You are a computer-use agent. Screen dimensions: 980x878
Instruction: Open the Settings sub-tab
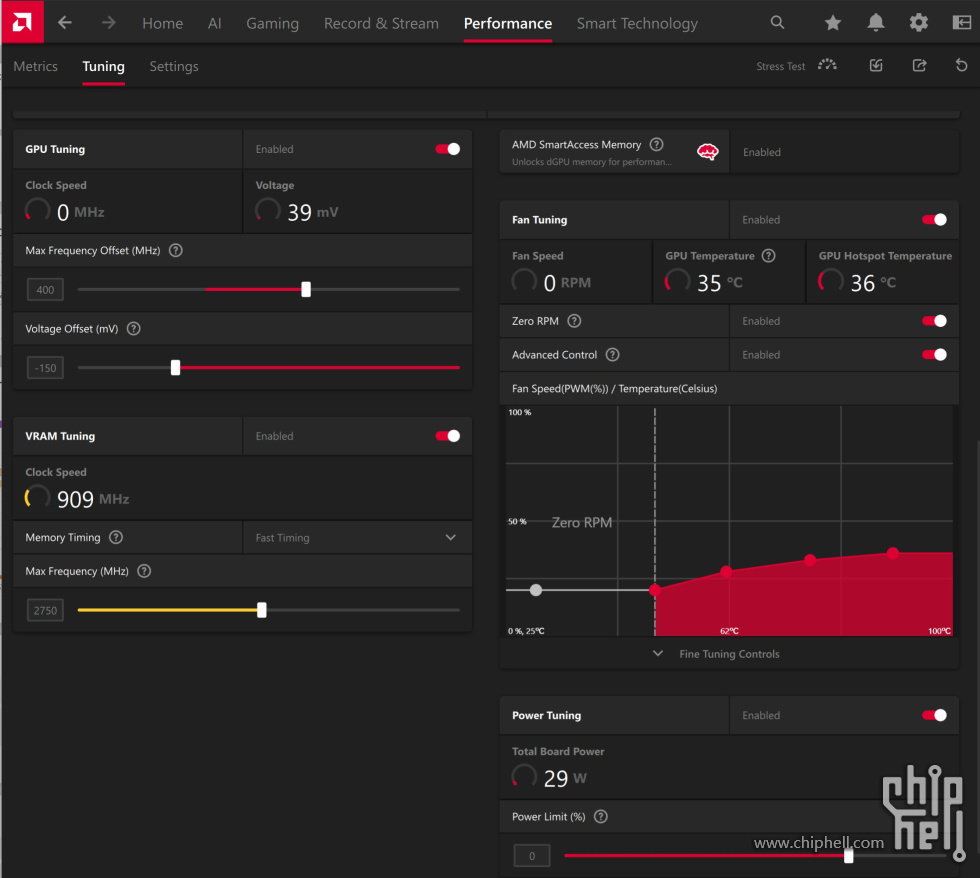174,66
